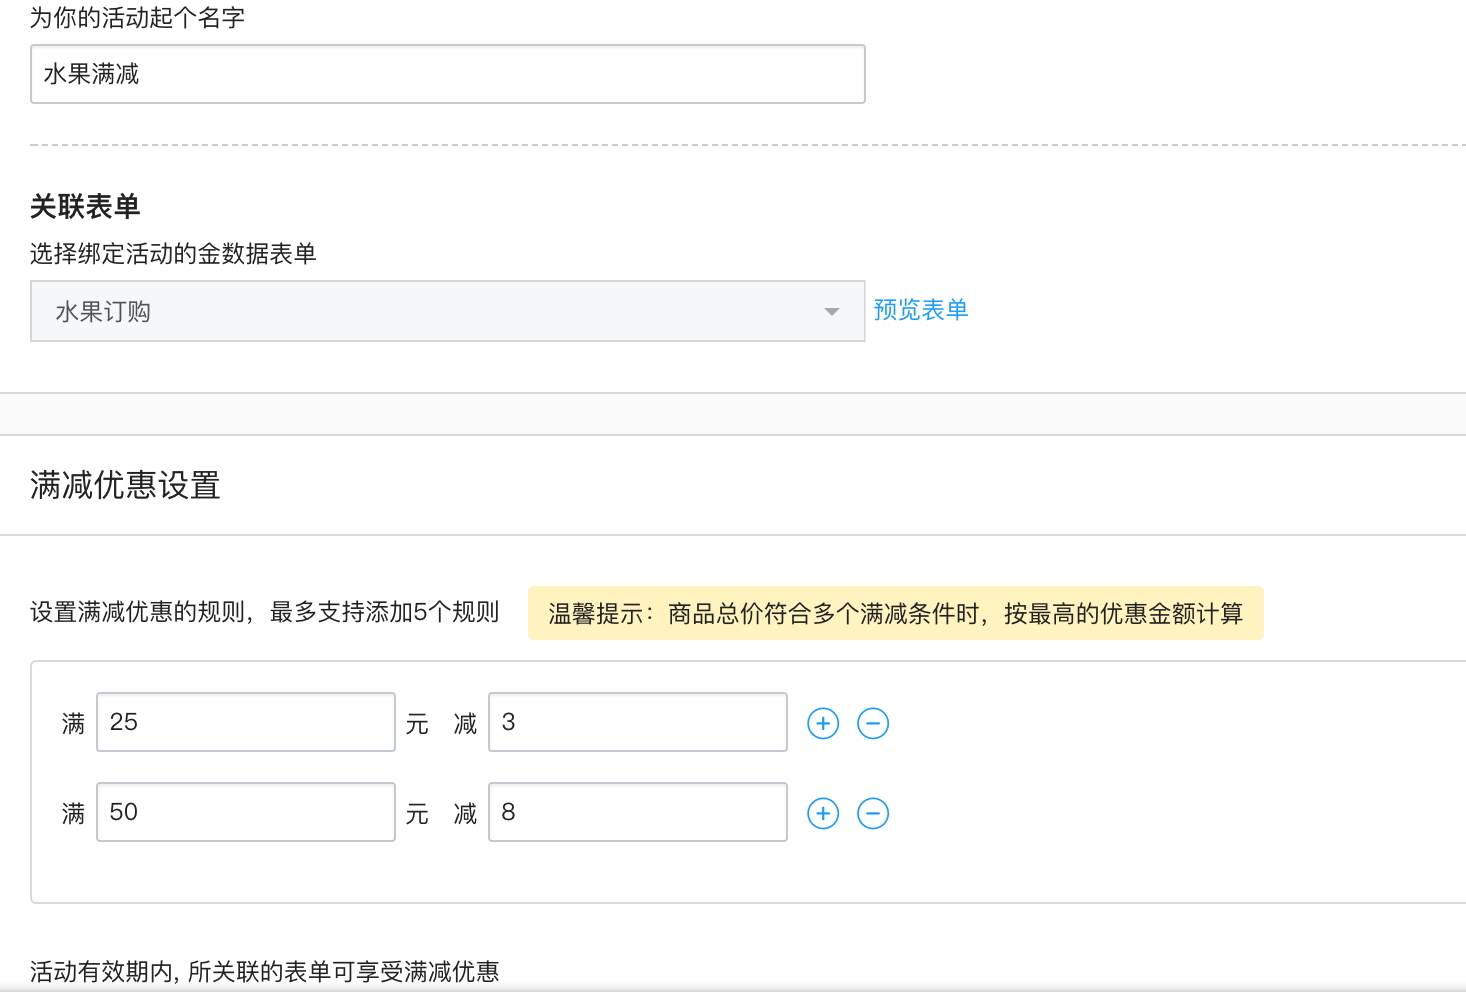This screenshot has height=996, width=1466.
Task: Add a rule after the 满25 row
Action: [823, 723]
